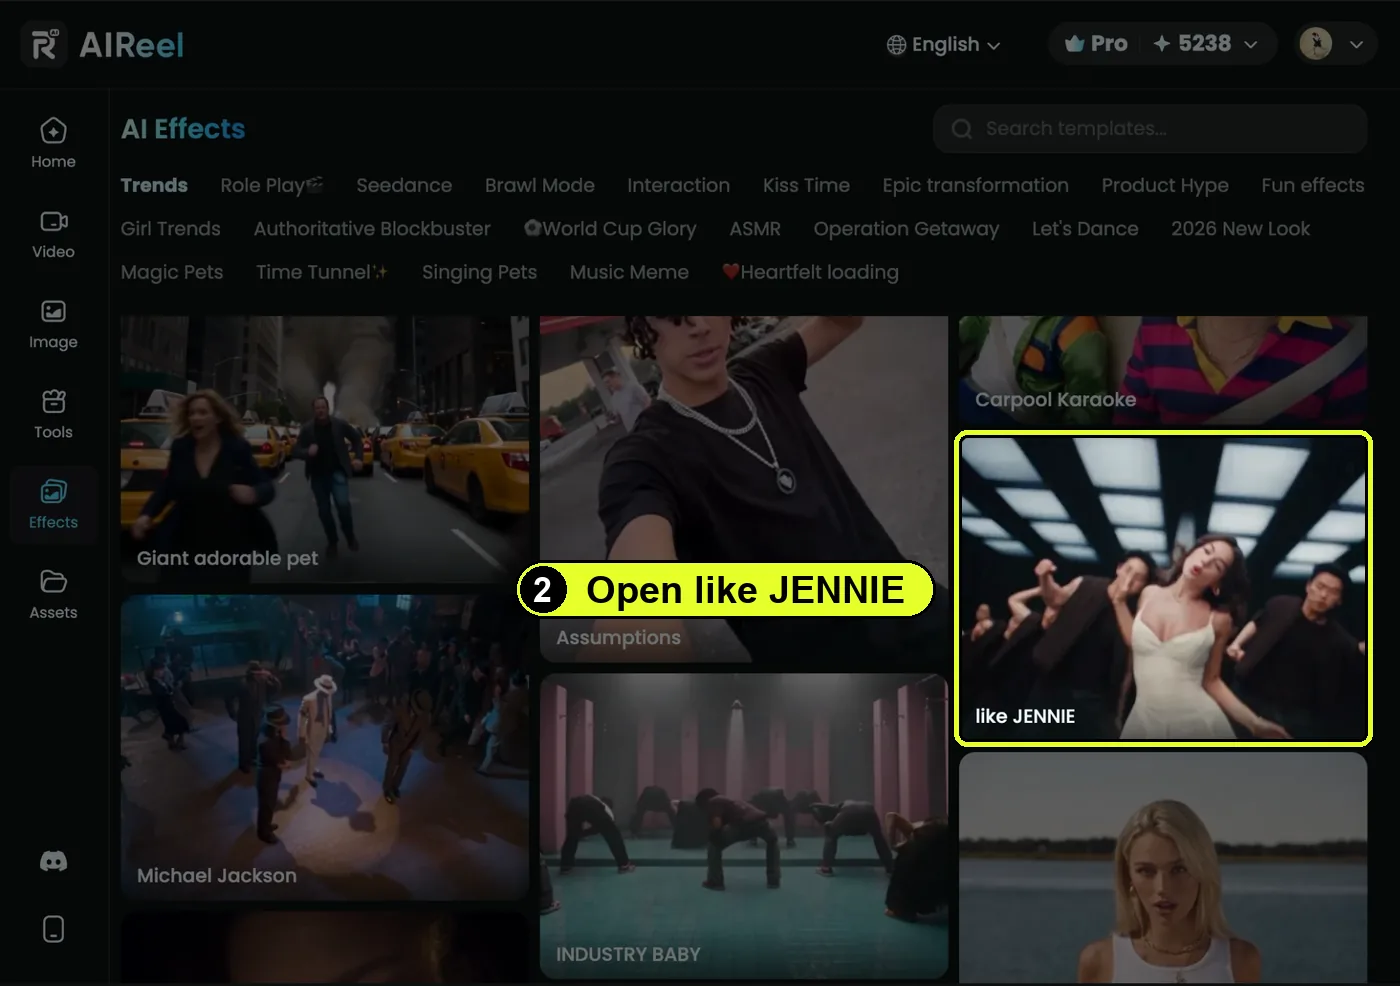The image size is (1400, 986).
Task: Select the Authoritative Blockbuster category
Action: tap(372, 229)
